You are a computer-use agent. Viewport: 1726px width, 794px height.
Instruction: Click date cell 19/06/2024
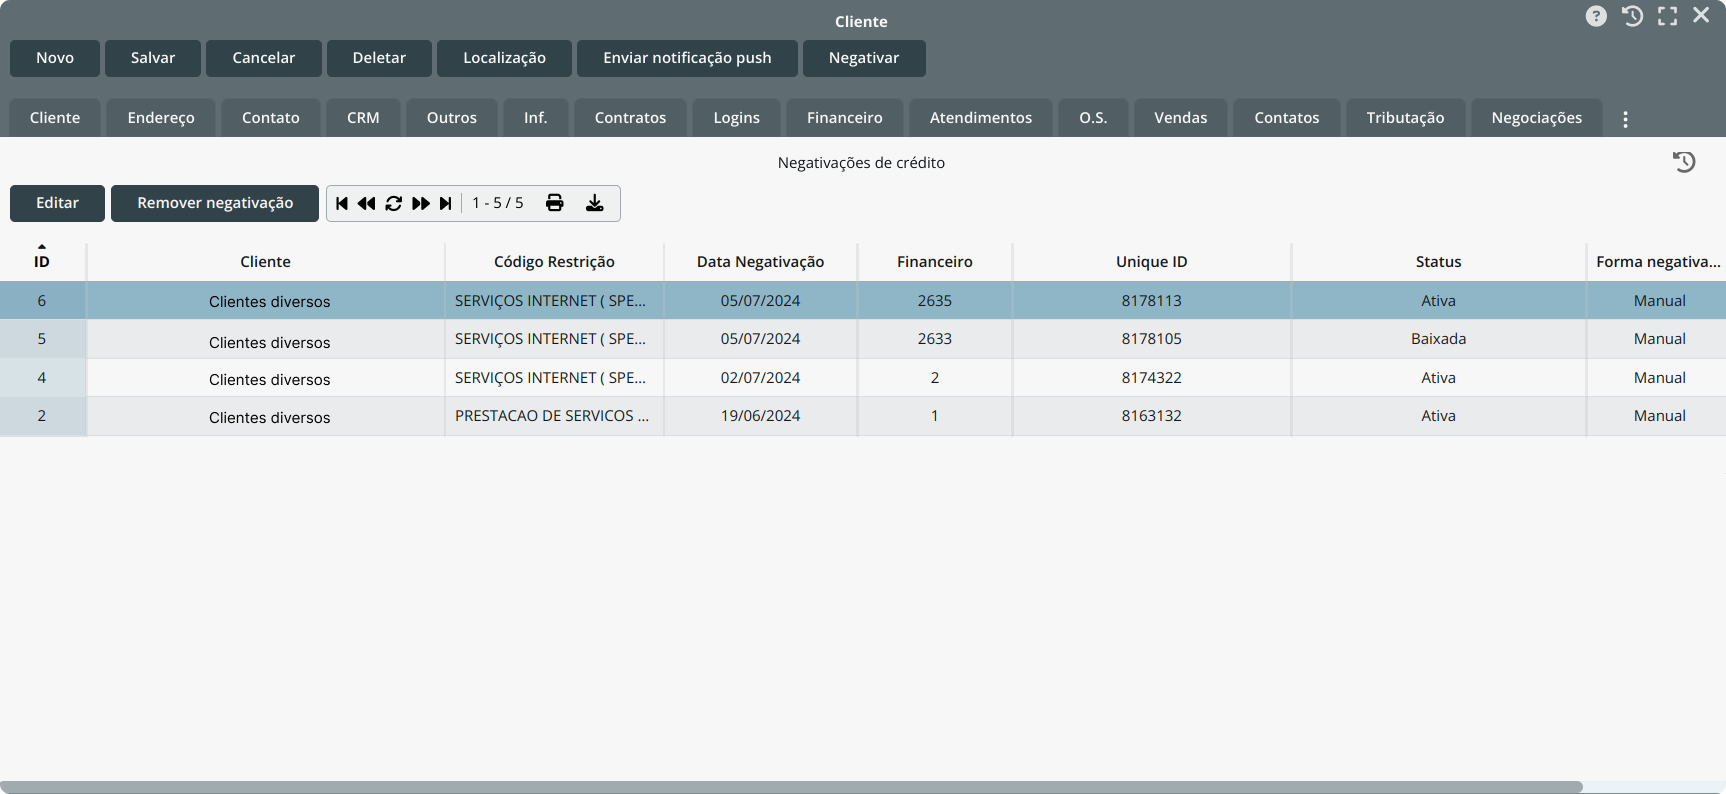click(x=760, y=416)
